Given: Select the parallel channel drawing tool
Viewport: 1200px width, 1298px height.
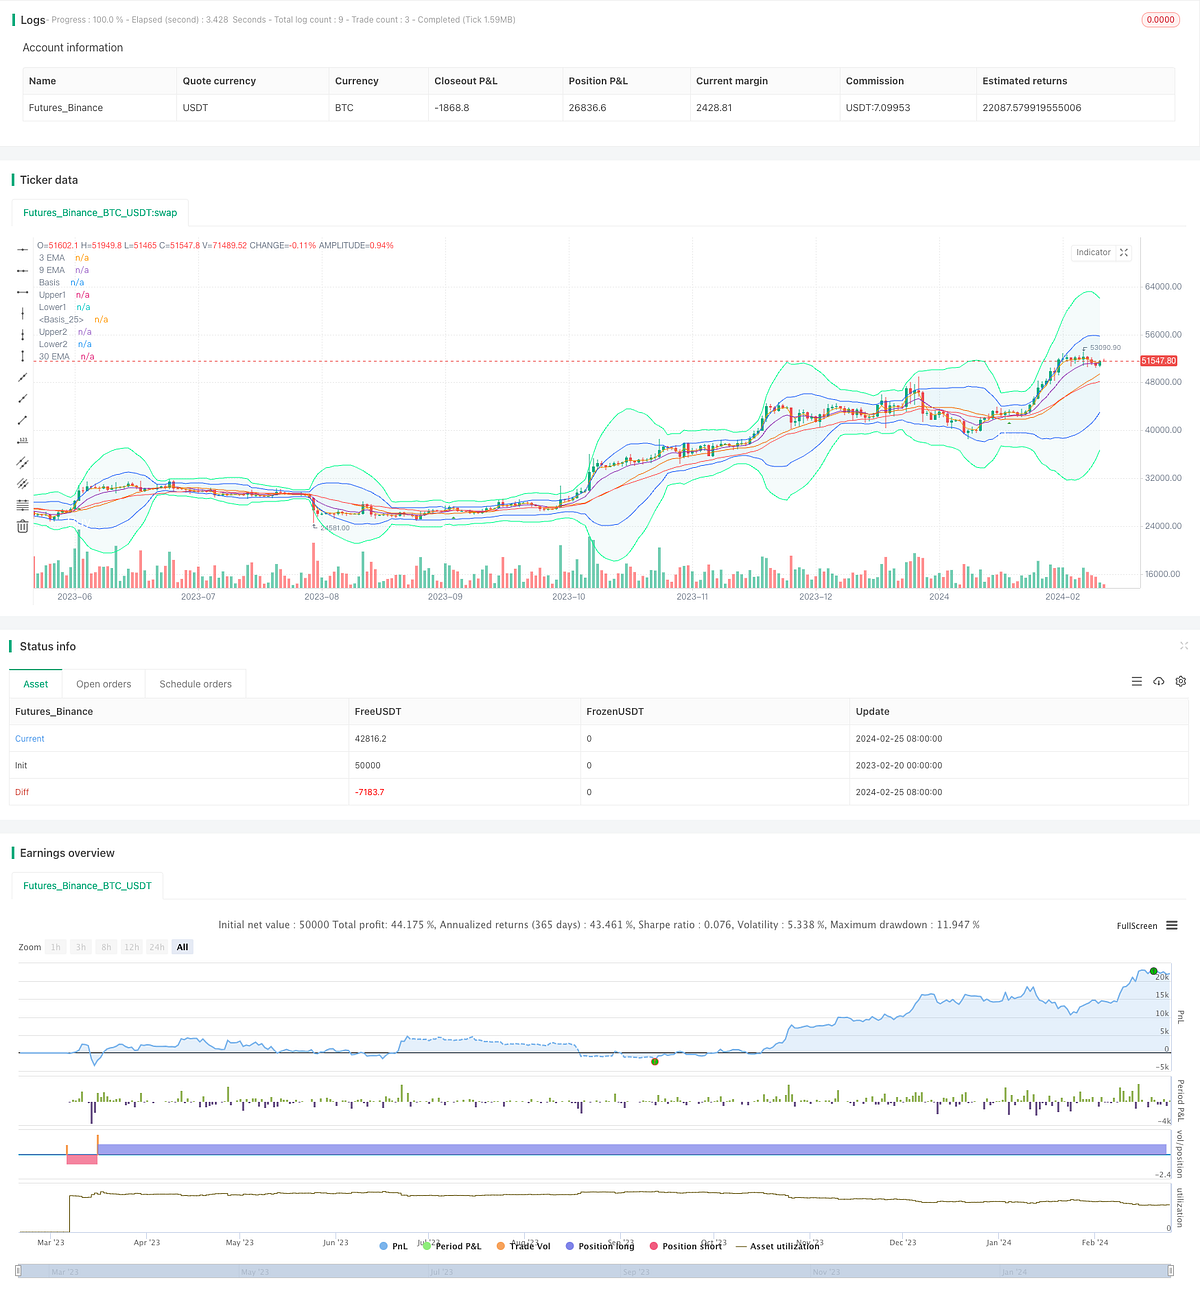Looking at the screenshot, I should (x=22, y=463).
